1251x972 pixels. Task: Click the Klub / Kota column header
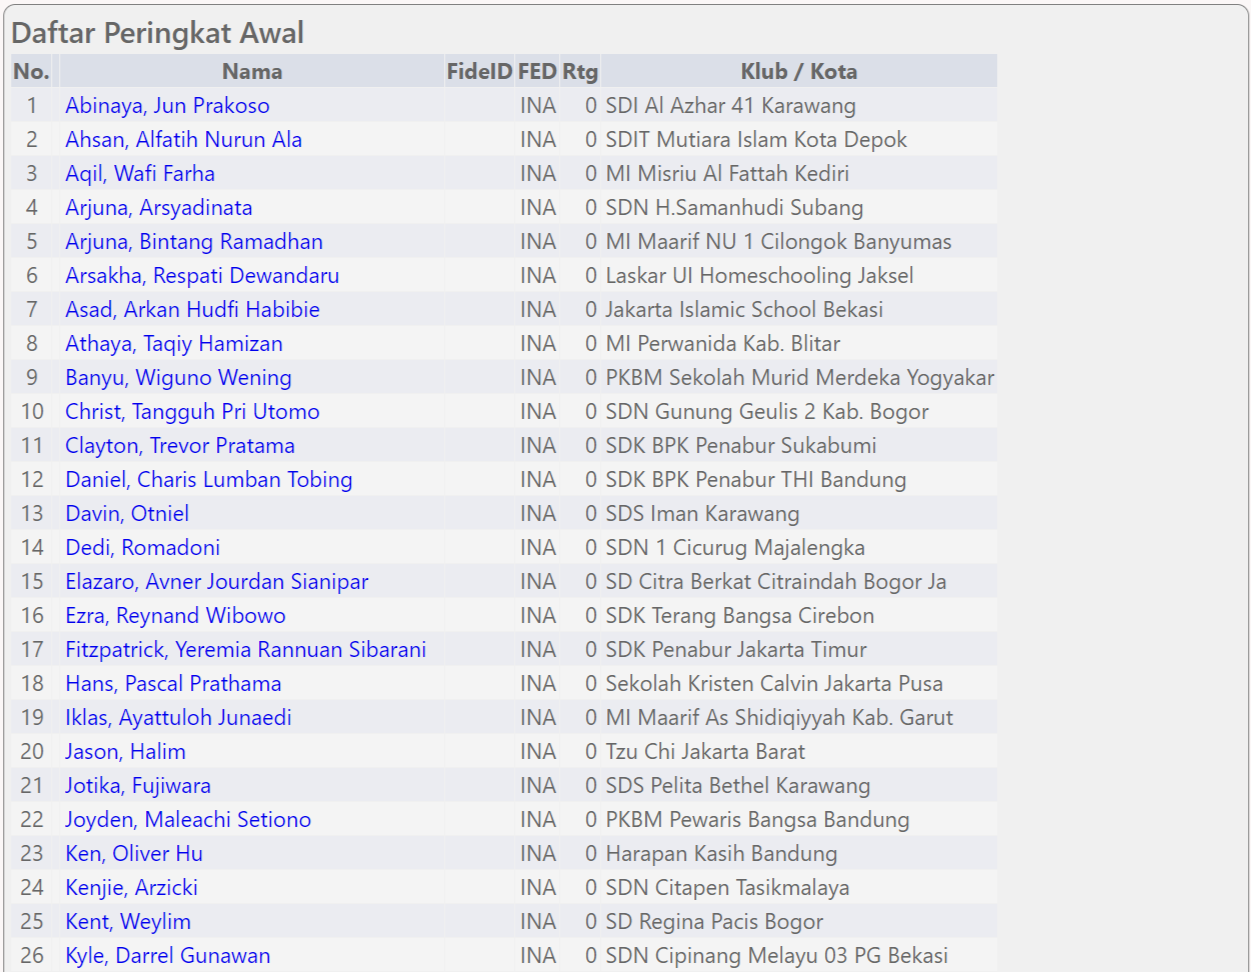[x=798, y=72]
